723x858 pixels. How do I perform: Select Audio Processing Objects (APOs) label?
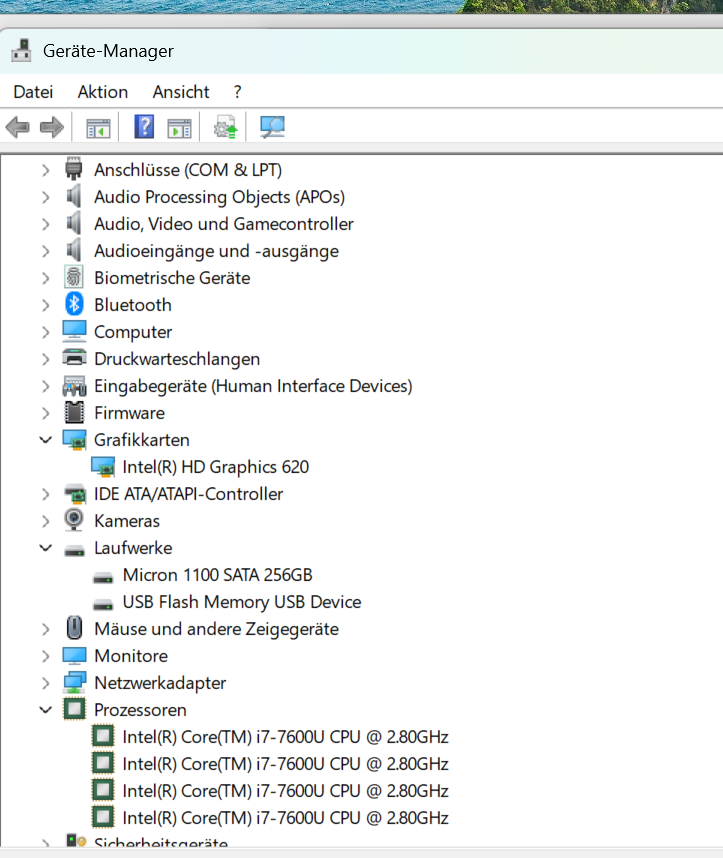pyautogui.click(x=219, y=196)
